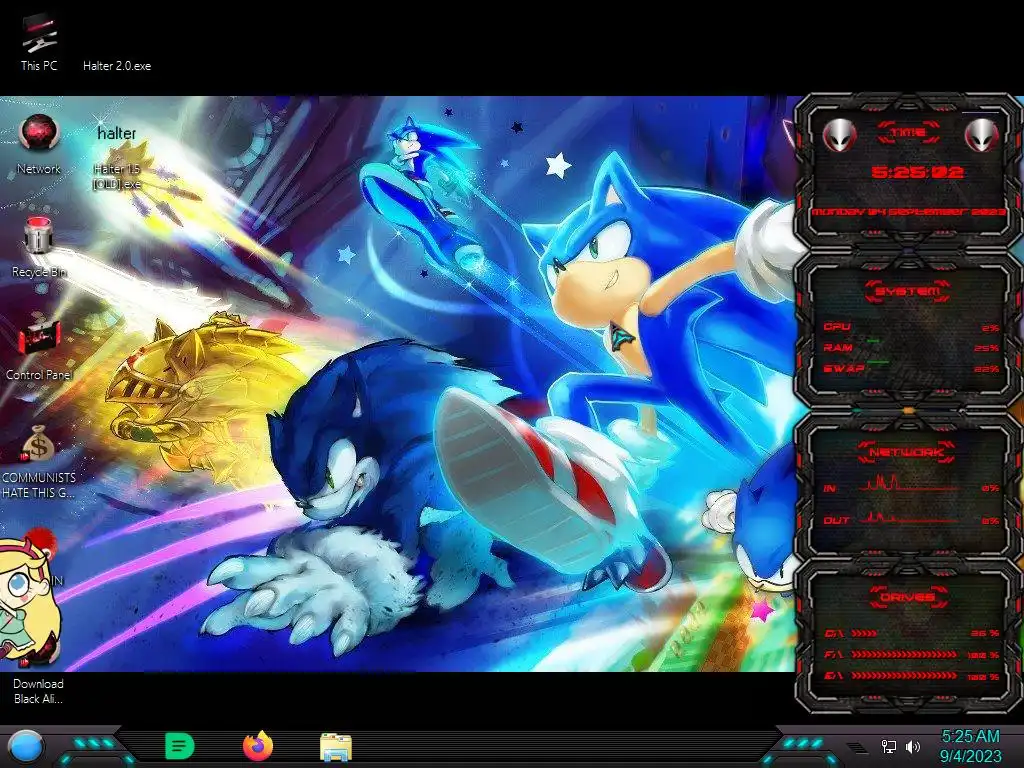This screenshot has height=768, width=1024.
Task: Open the Network desktop icon
Action: point(39,145)
